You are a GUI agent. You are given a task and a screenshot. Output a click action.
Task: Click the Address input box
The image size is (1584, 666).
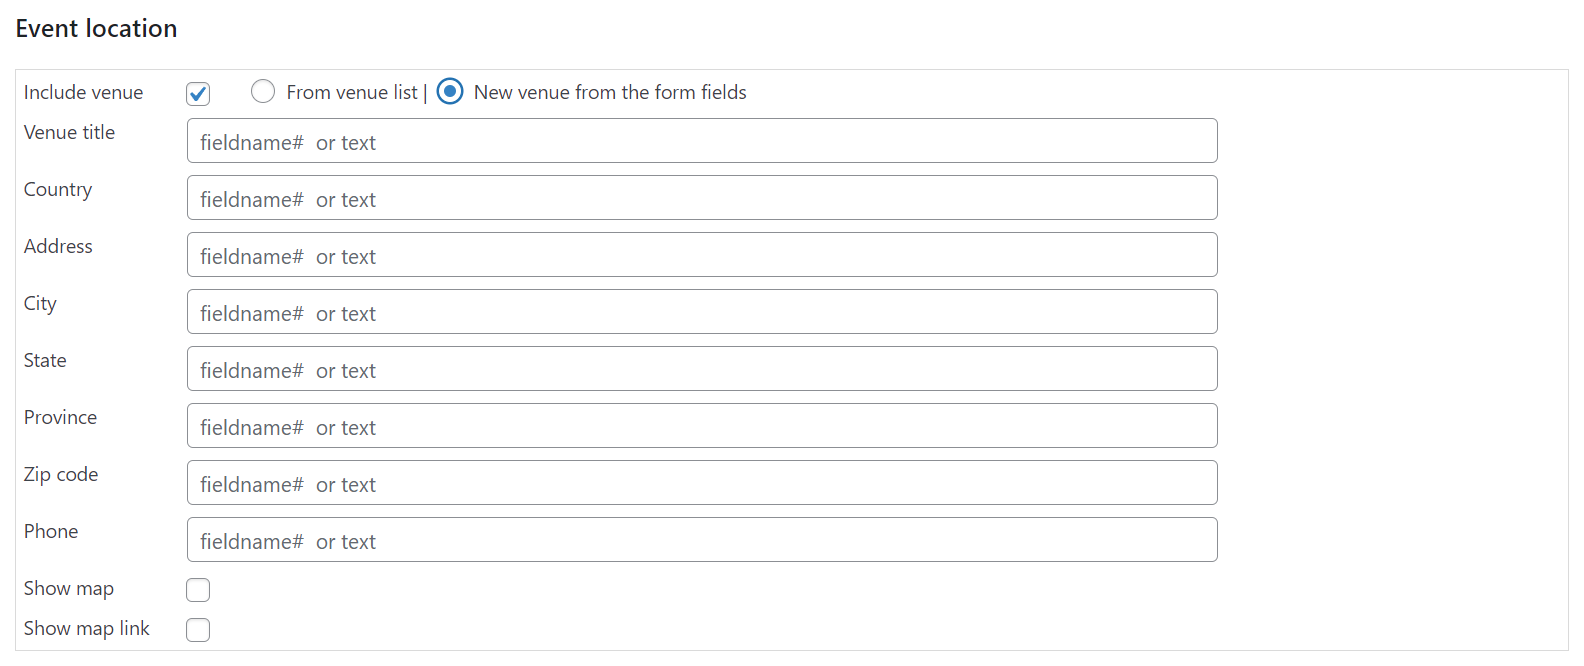tap(701, 255)
